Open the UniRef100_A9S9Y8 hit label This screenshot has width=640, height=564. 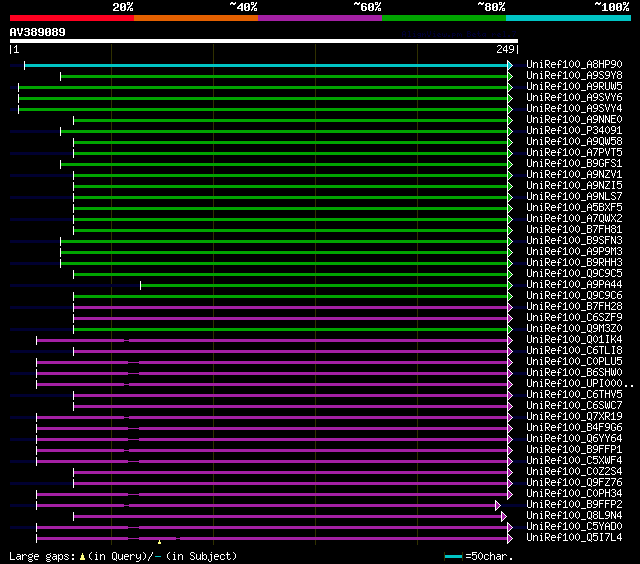pyautogui.click(x=574, y=75)
